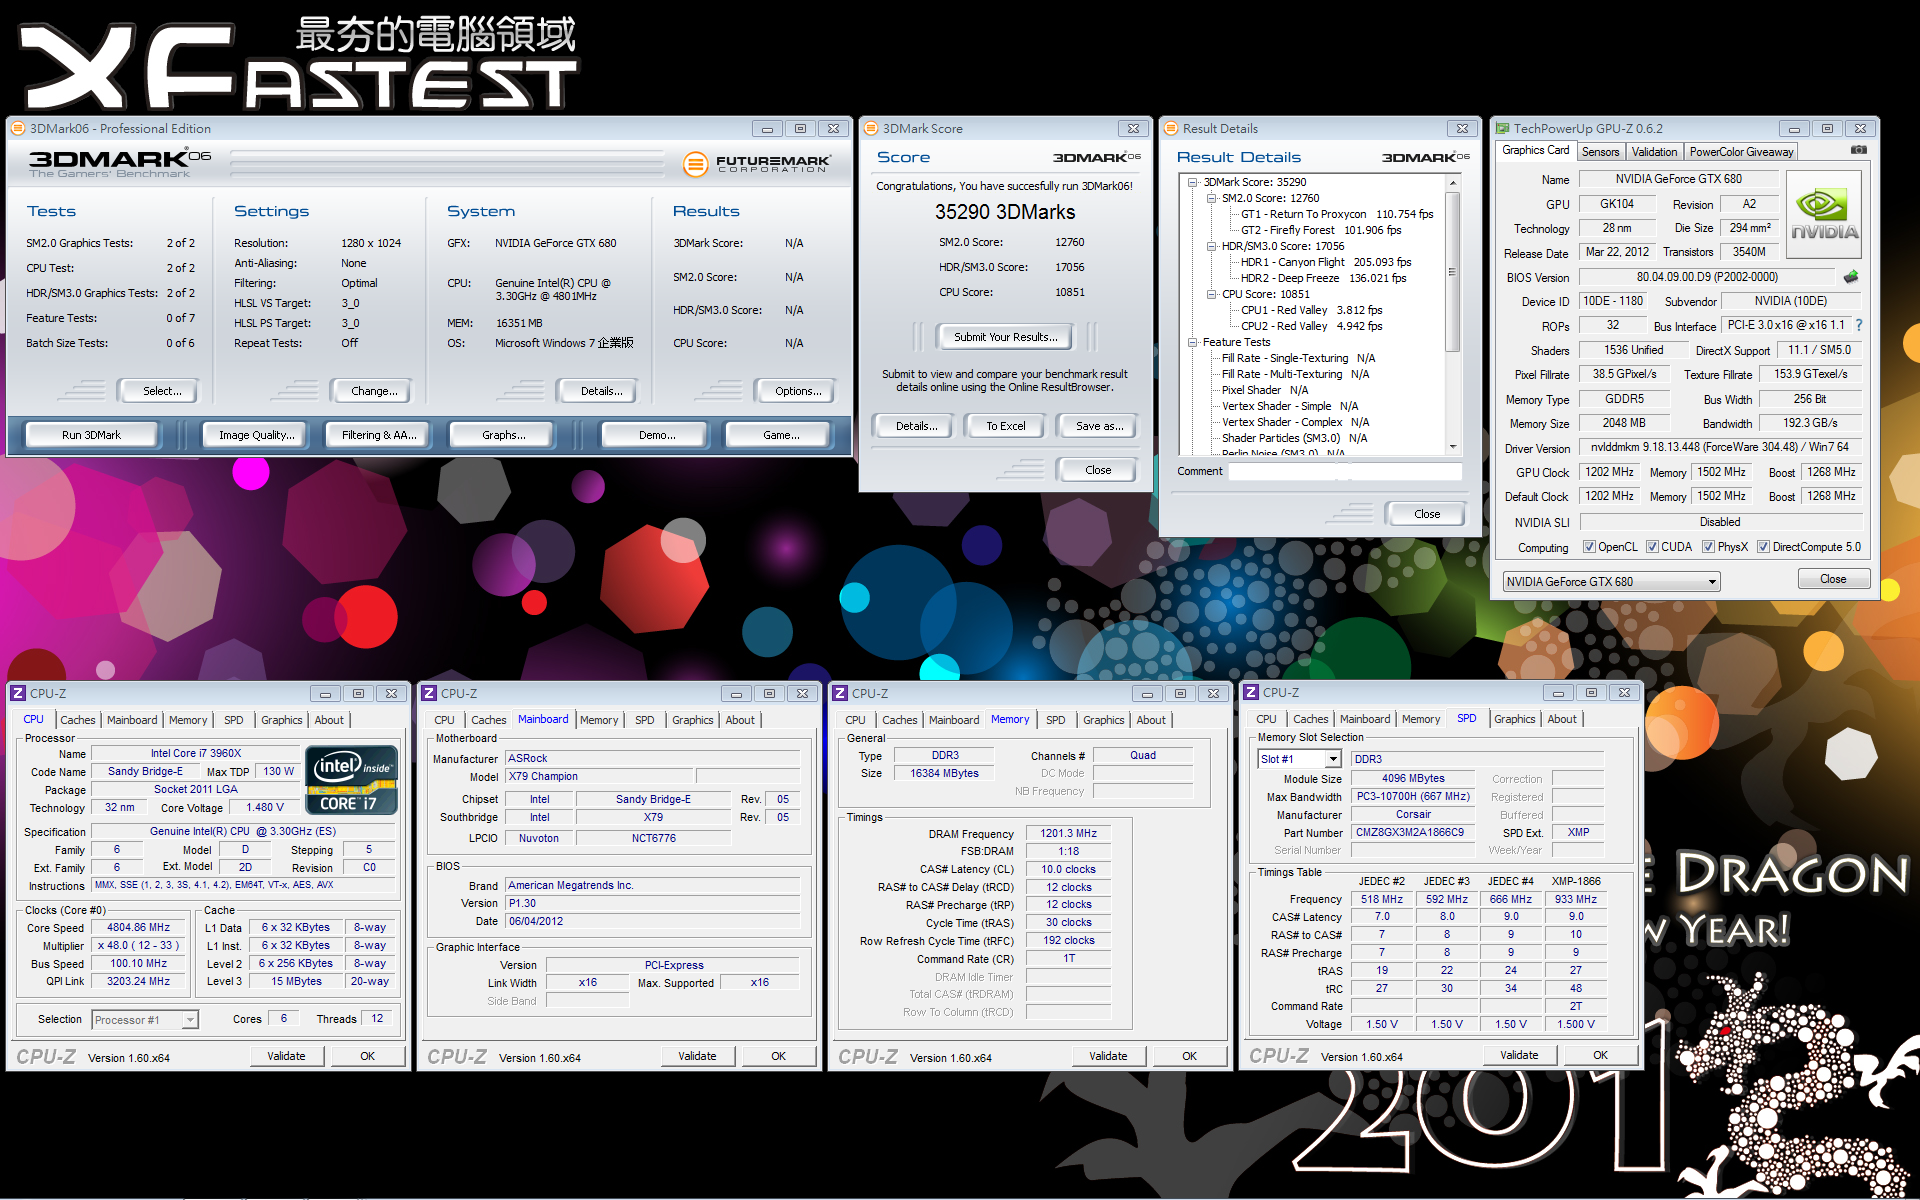The image size is (1920, 1200).
Task: Select GT1 - Return To Proxycon row
Action: coord(1336,214)
